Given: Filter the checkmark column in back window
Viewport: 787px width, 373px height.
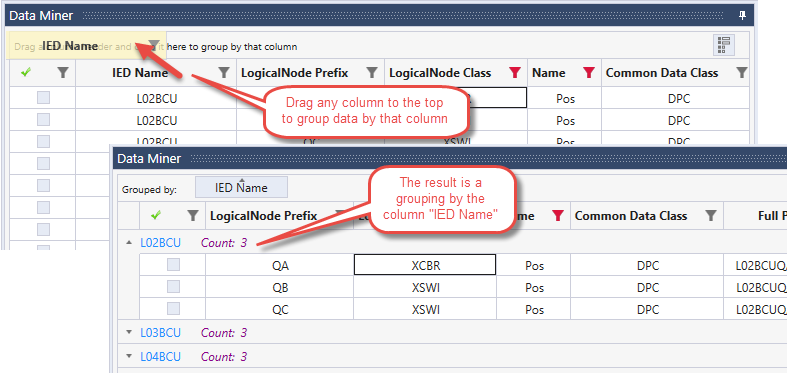Looking at the screenshot, I should (x=62, y=73).
